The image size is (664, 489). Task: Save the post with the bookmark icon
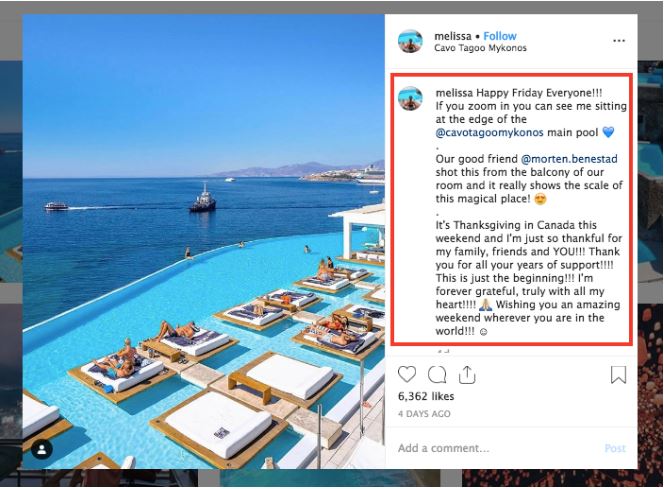(618, 375)
